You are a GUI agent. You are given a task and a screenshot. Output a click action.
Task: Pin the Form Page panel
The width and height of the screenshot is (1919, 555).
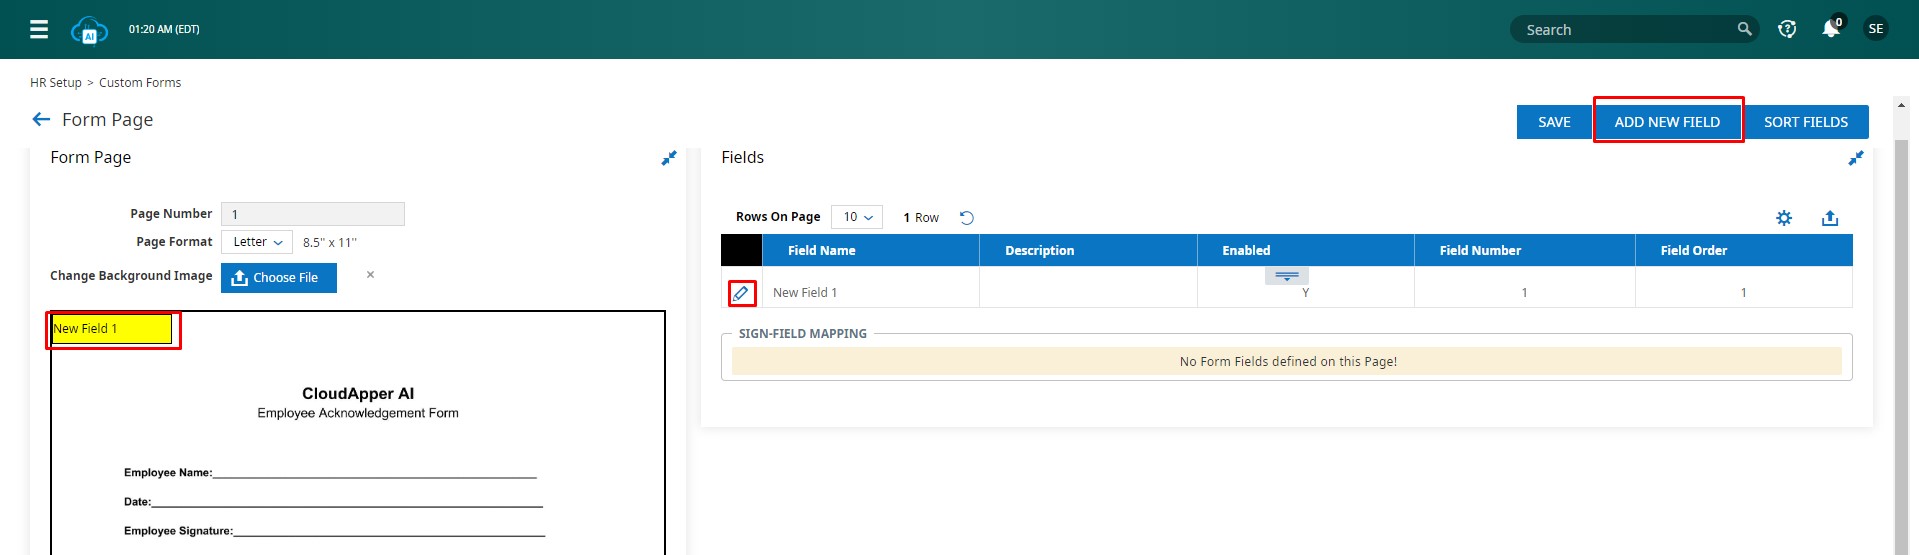pos(669,158)
